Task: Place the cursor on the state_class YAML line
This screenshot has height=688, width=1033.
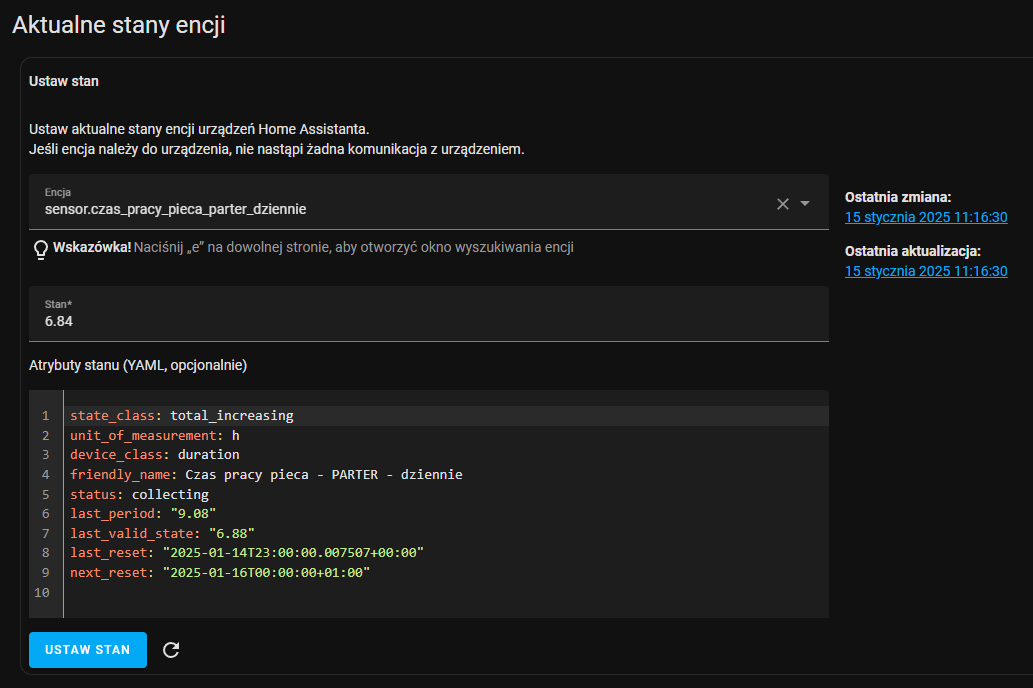Action: 181,415
